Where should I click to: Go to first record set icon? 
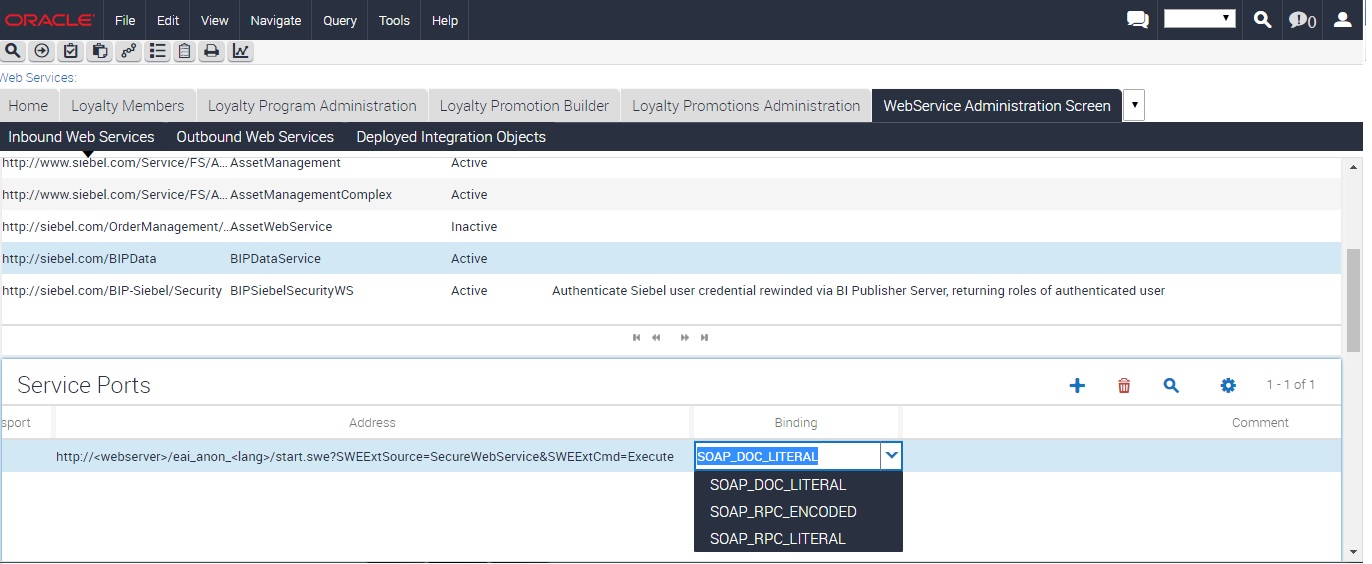tap(637, 338)
